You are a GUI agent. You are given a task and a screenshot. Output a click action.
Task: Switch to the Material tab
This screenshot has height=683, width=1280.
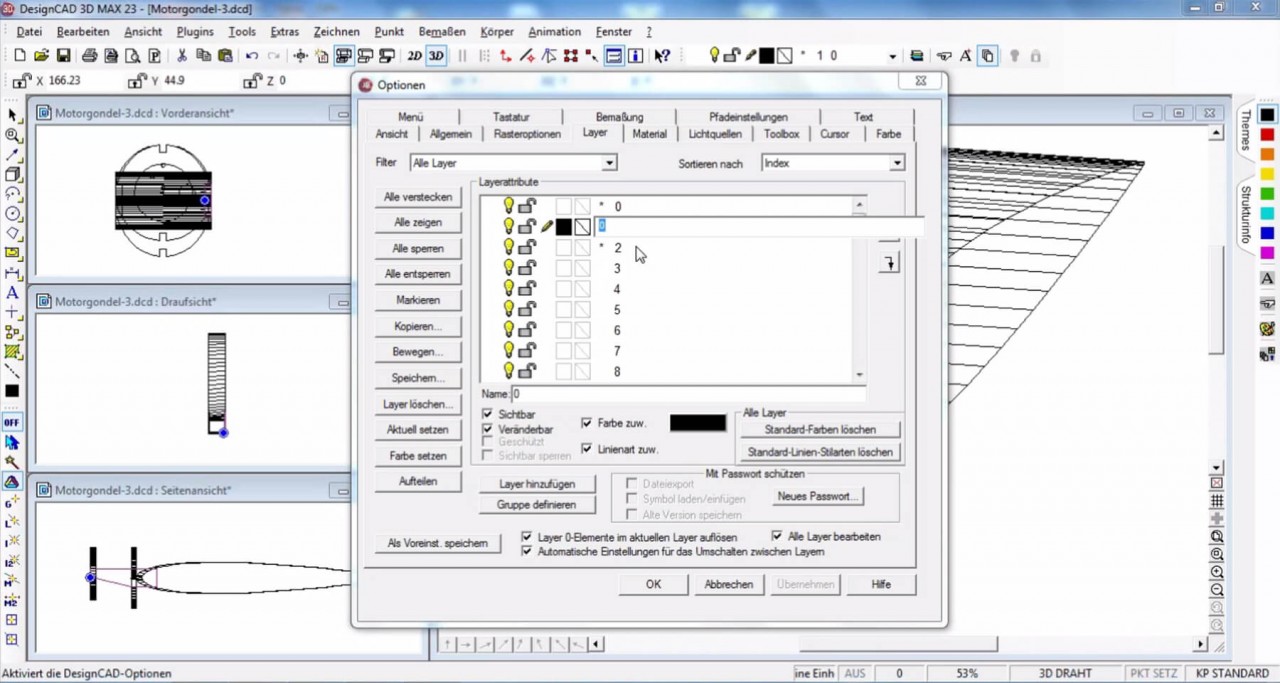[649, 133]
